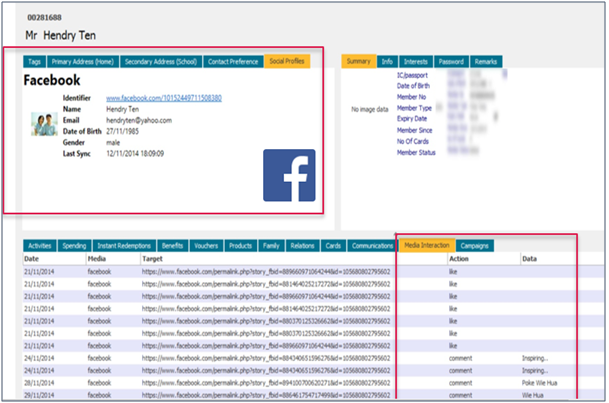Switch to the Info tab
Viewport: 609px width, 403px height.
(387, 61)
